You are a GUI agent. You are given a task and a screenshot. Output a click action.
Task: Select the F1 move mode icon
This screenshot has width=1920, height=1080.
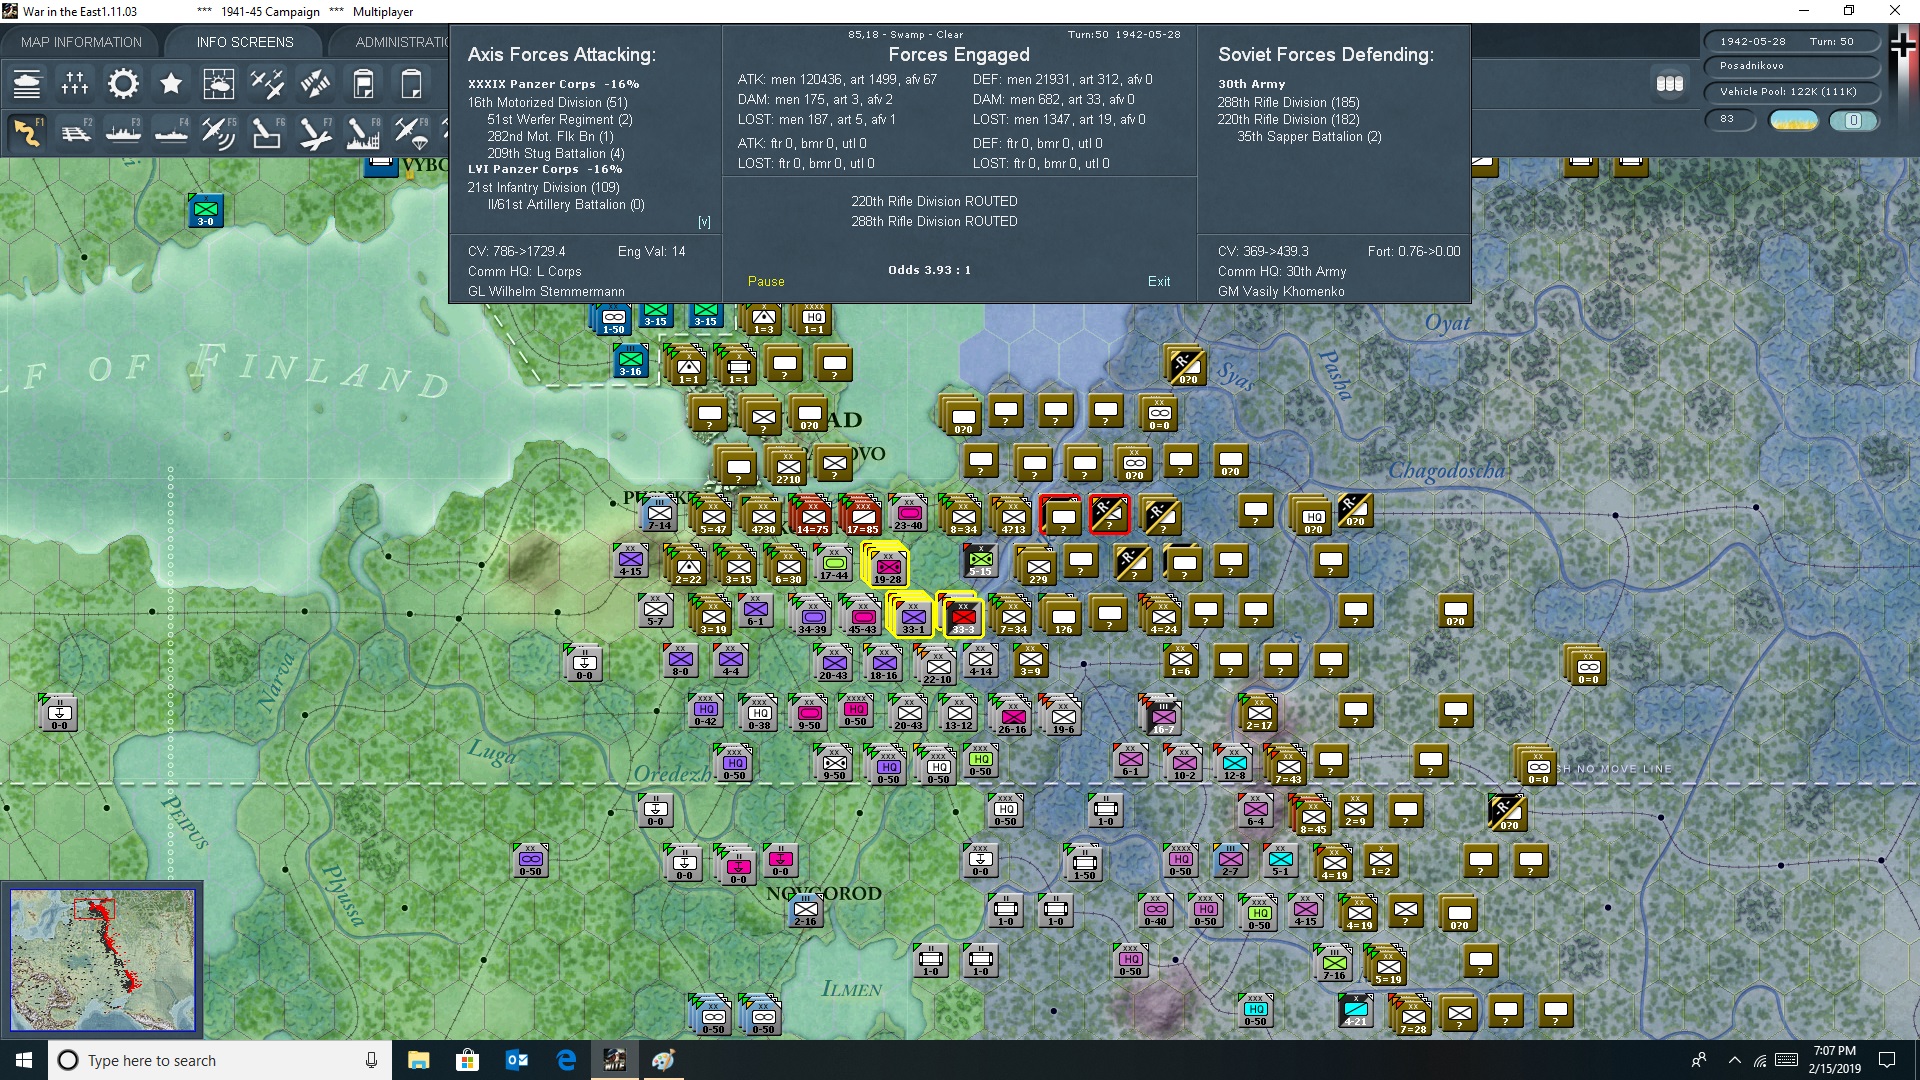tap(27, 132)
